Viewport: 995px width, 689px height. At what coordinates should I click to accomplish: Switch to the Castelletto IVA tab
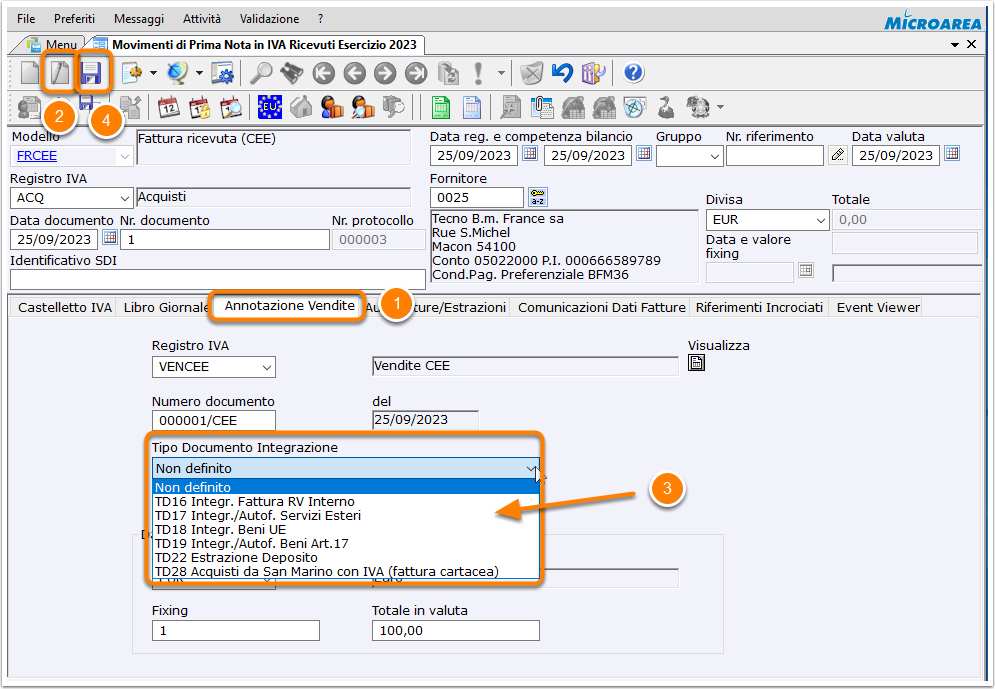click(65, 308)
